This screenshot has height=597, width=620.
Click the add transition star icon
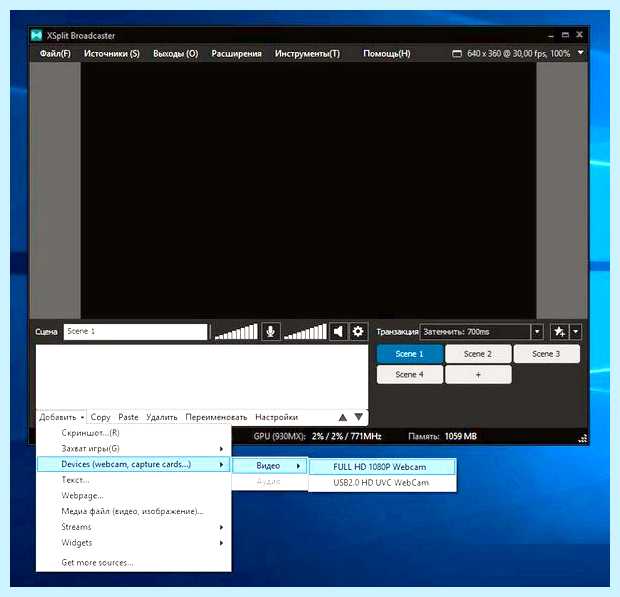click(x=560, y=332)
